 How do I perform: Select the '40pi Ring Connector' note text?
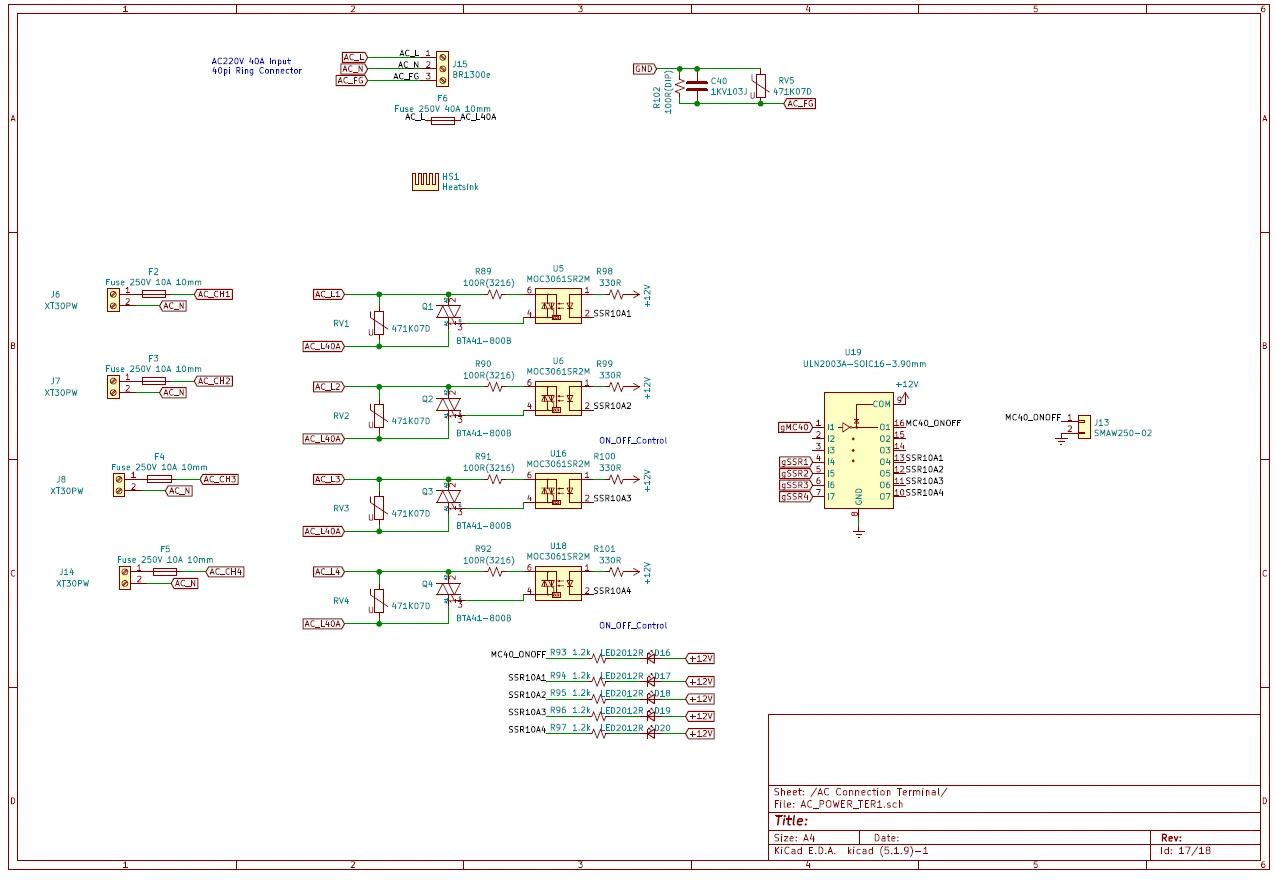[x=257, y=71]
